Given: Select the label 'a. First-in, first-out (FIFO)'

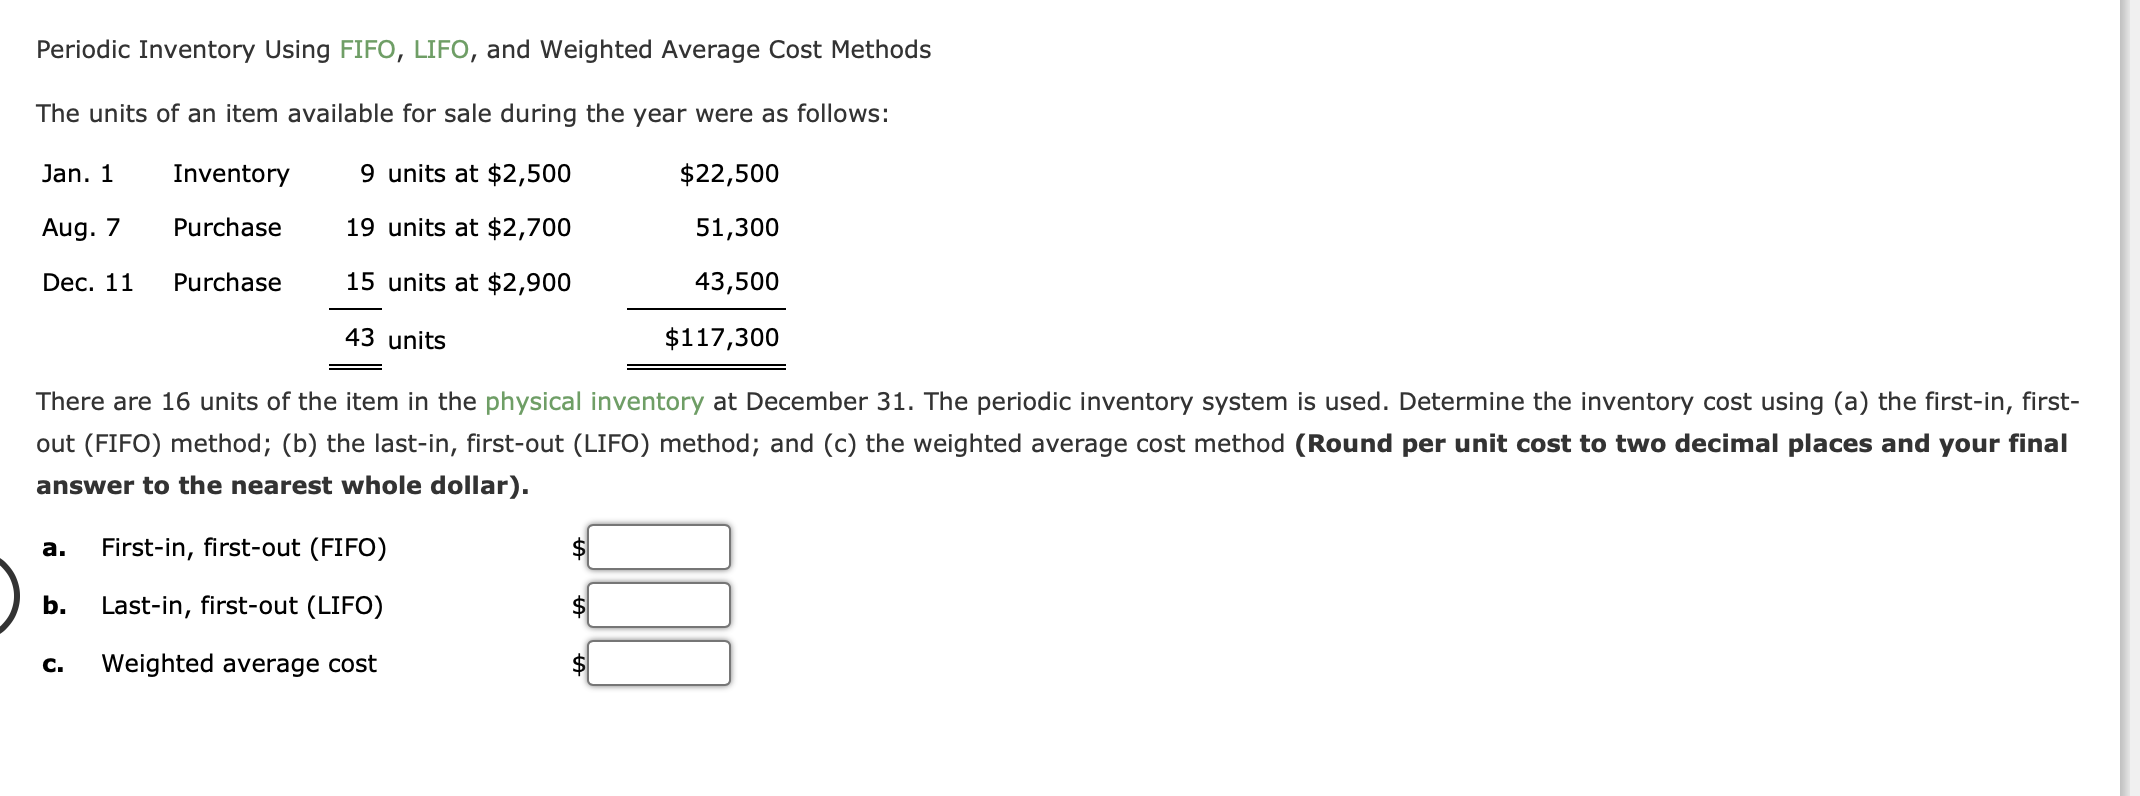Looking at the screenshot, I should tap(244, 546).
